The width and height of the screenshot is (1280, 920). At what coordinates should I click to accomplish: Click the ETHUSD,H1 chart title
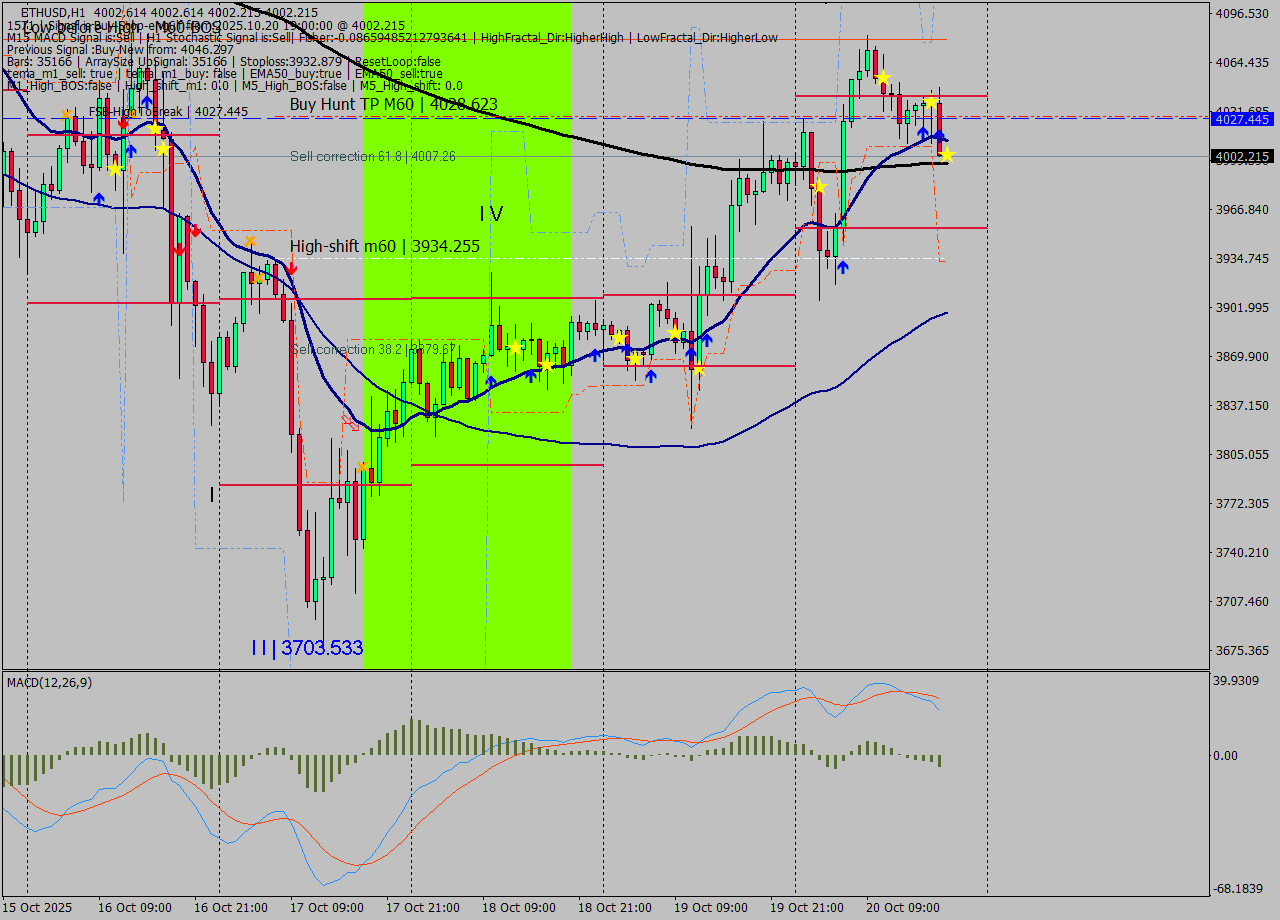[52, 12]
